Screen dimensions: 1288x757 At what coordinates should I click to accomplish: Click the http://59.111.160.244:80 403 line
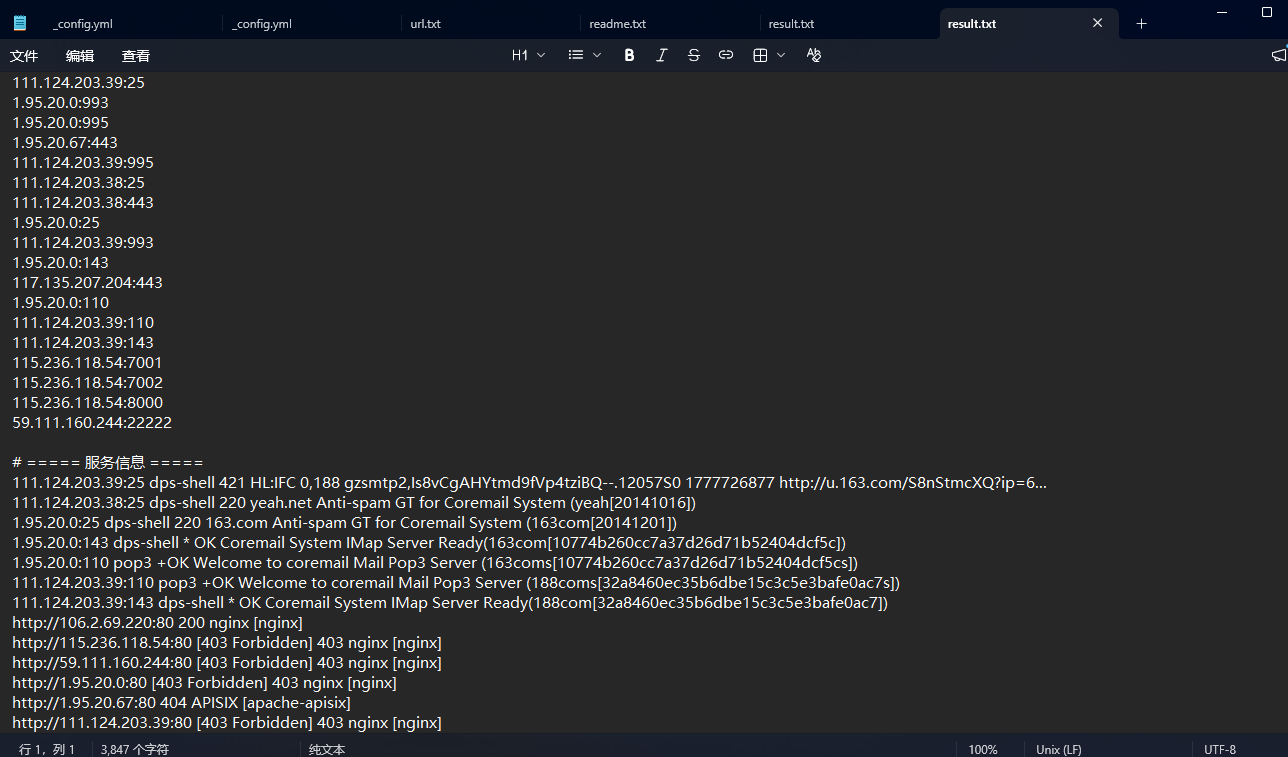point(227,663)
